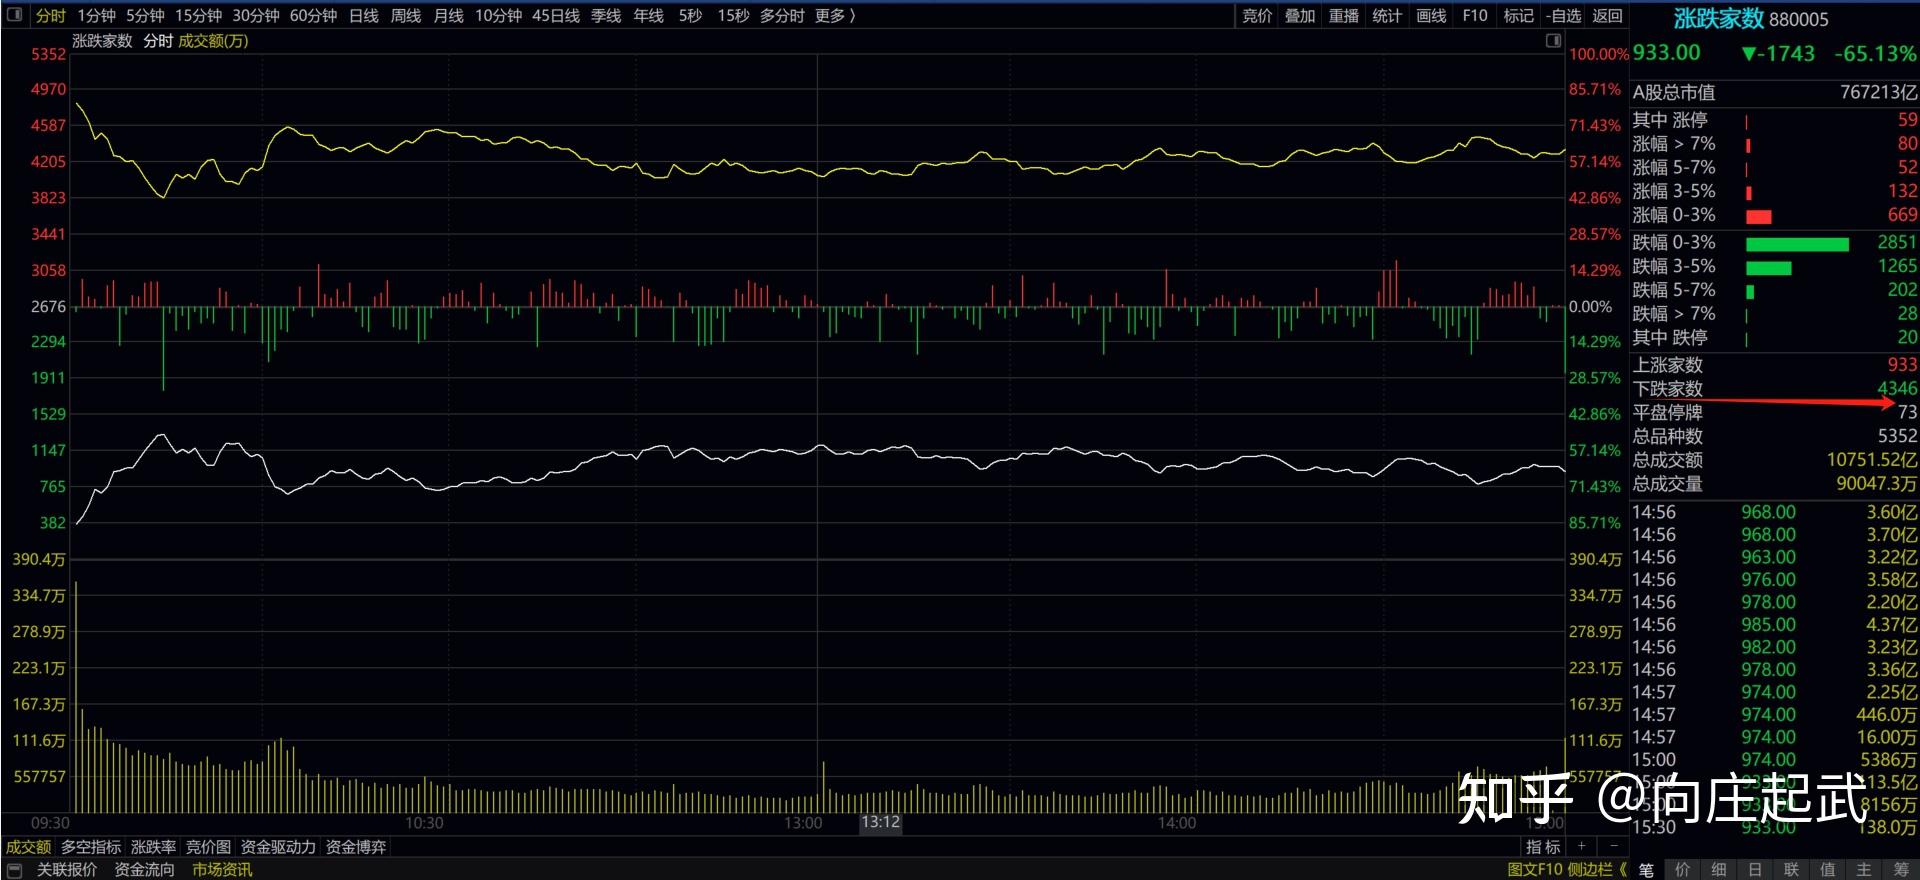The image size is (1920, 880).
Task: Switch to 日线 daily chart
Action: click(364, 16)
